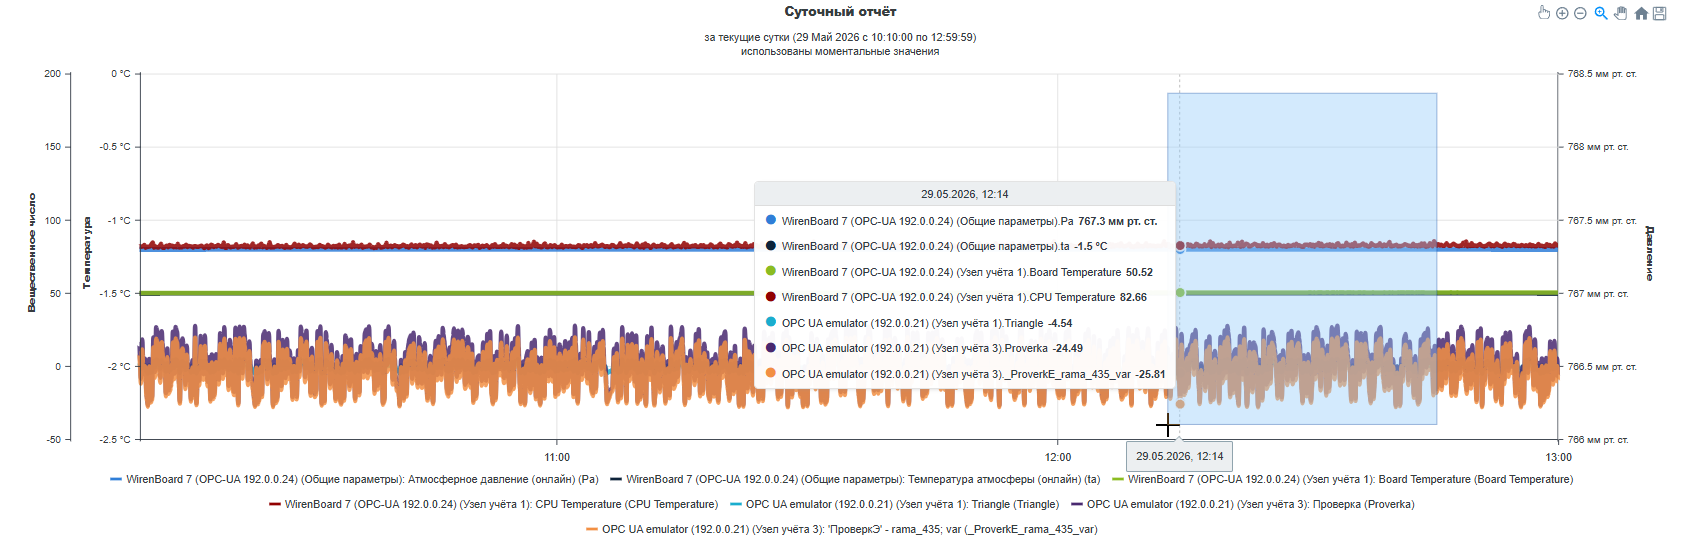
Task: Click the 'за текущие сутки' subtitle text
Action: tap(840, 37)
